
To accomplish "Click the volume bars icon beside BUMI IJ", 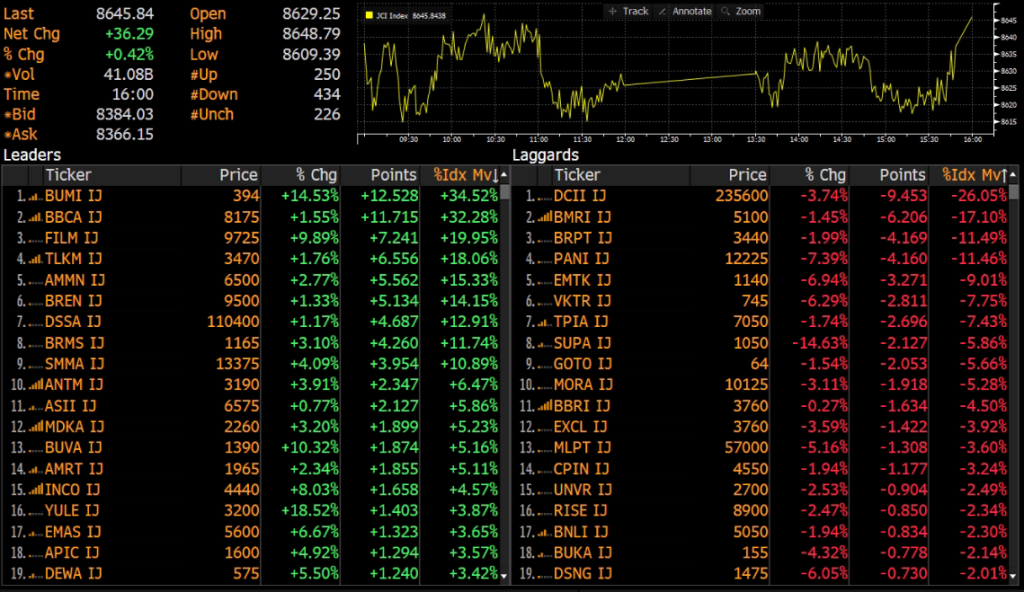I will click(34, 196).
